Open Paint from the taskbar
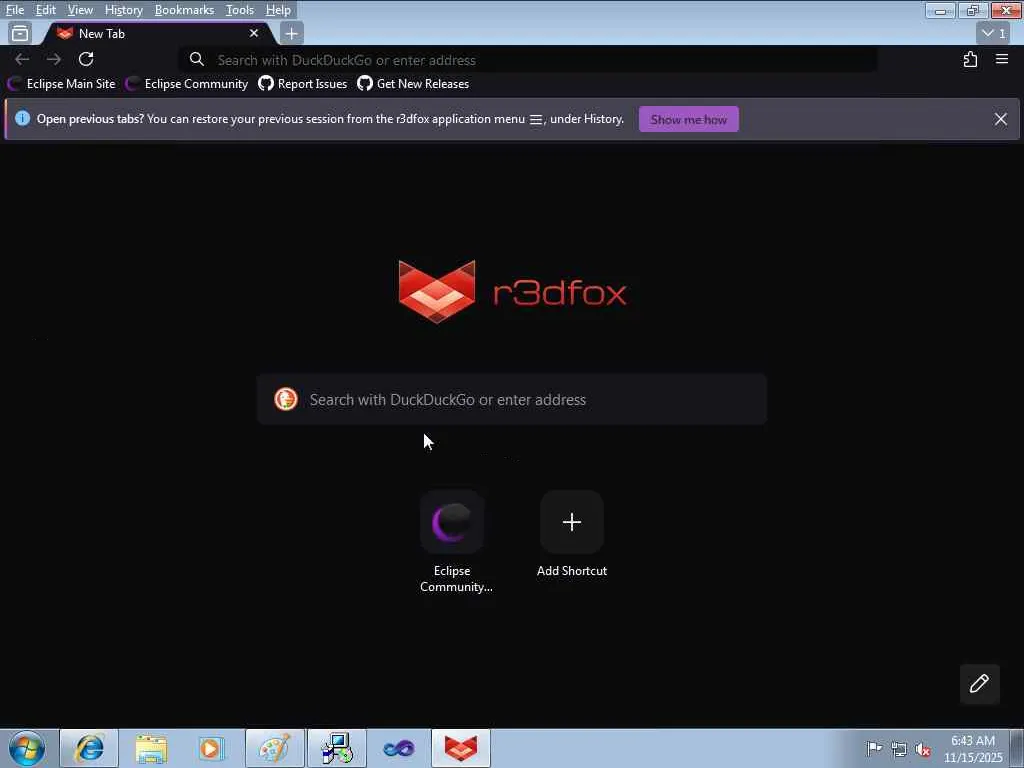 (275, 748)
